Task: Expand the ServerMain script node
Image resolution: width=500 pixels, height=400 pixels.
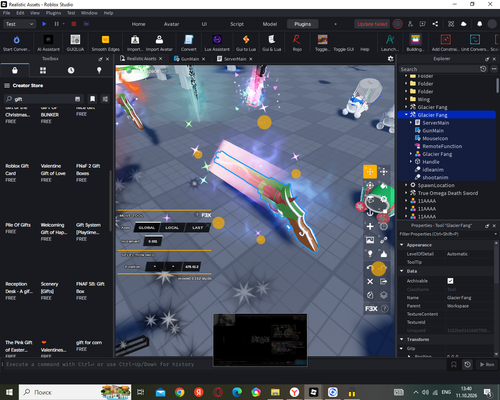Action: click(411, 123)
